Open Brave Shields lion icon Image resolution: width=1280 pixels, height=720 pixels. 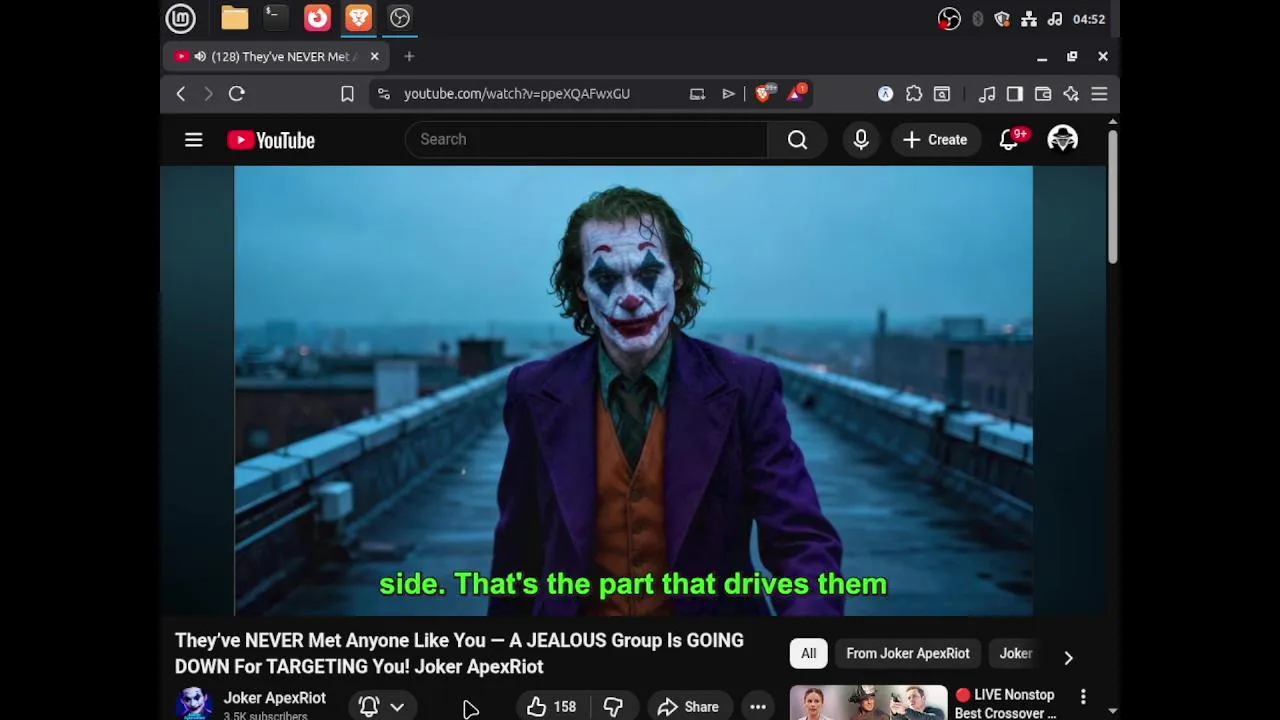[764, 94]
